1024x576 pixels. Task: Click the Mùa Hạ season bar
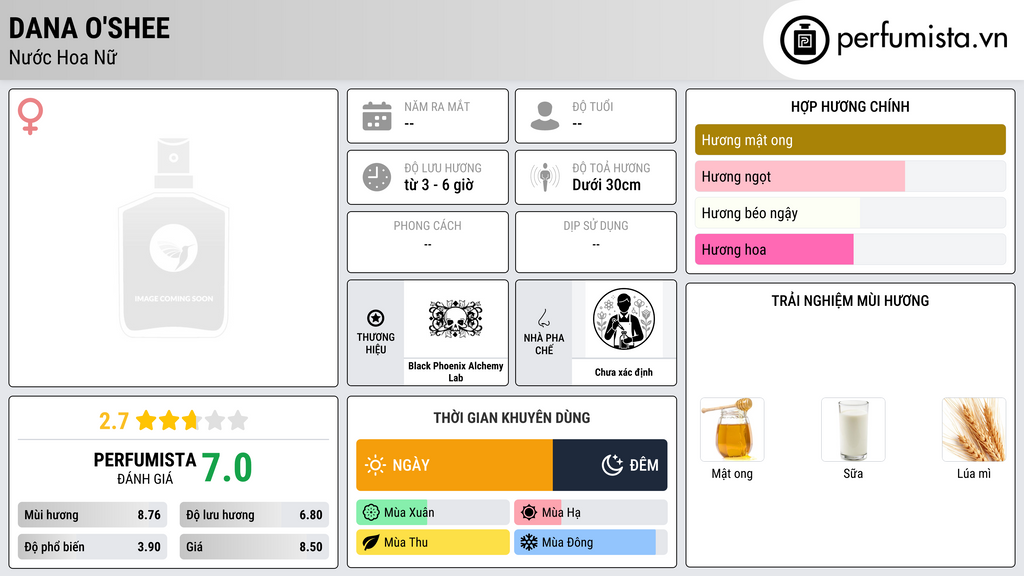590,513
